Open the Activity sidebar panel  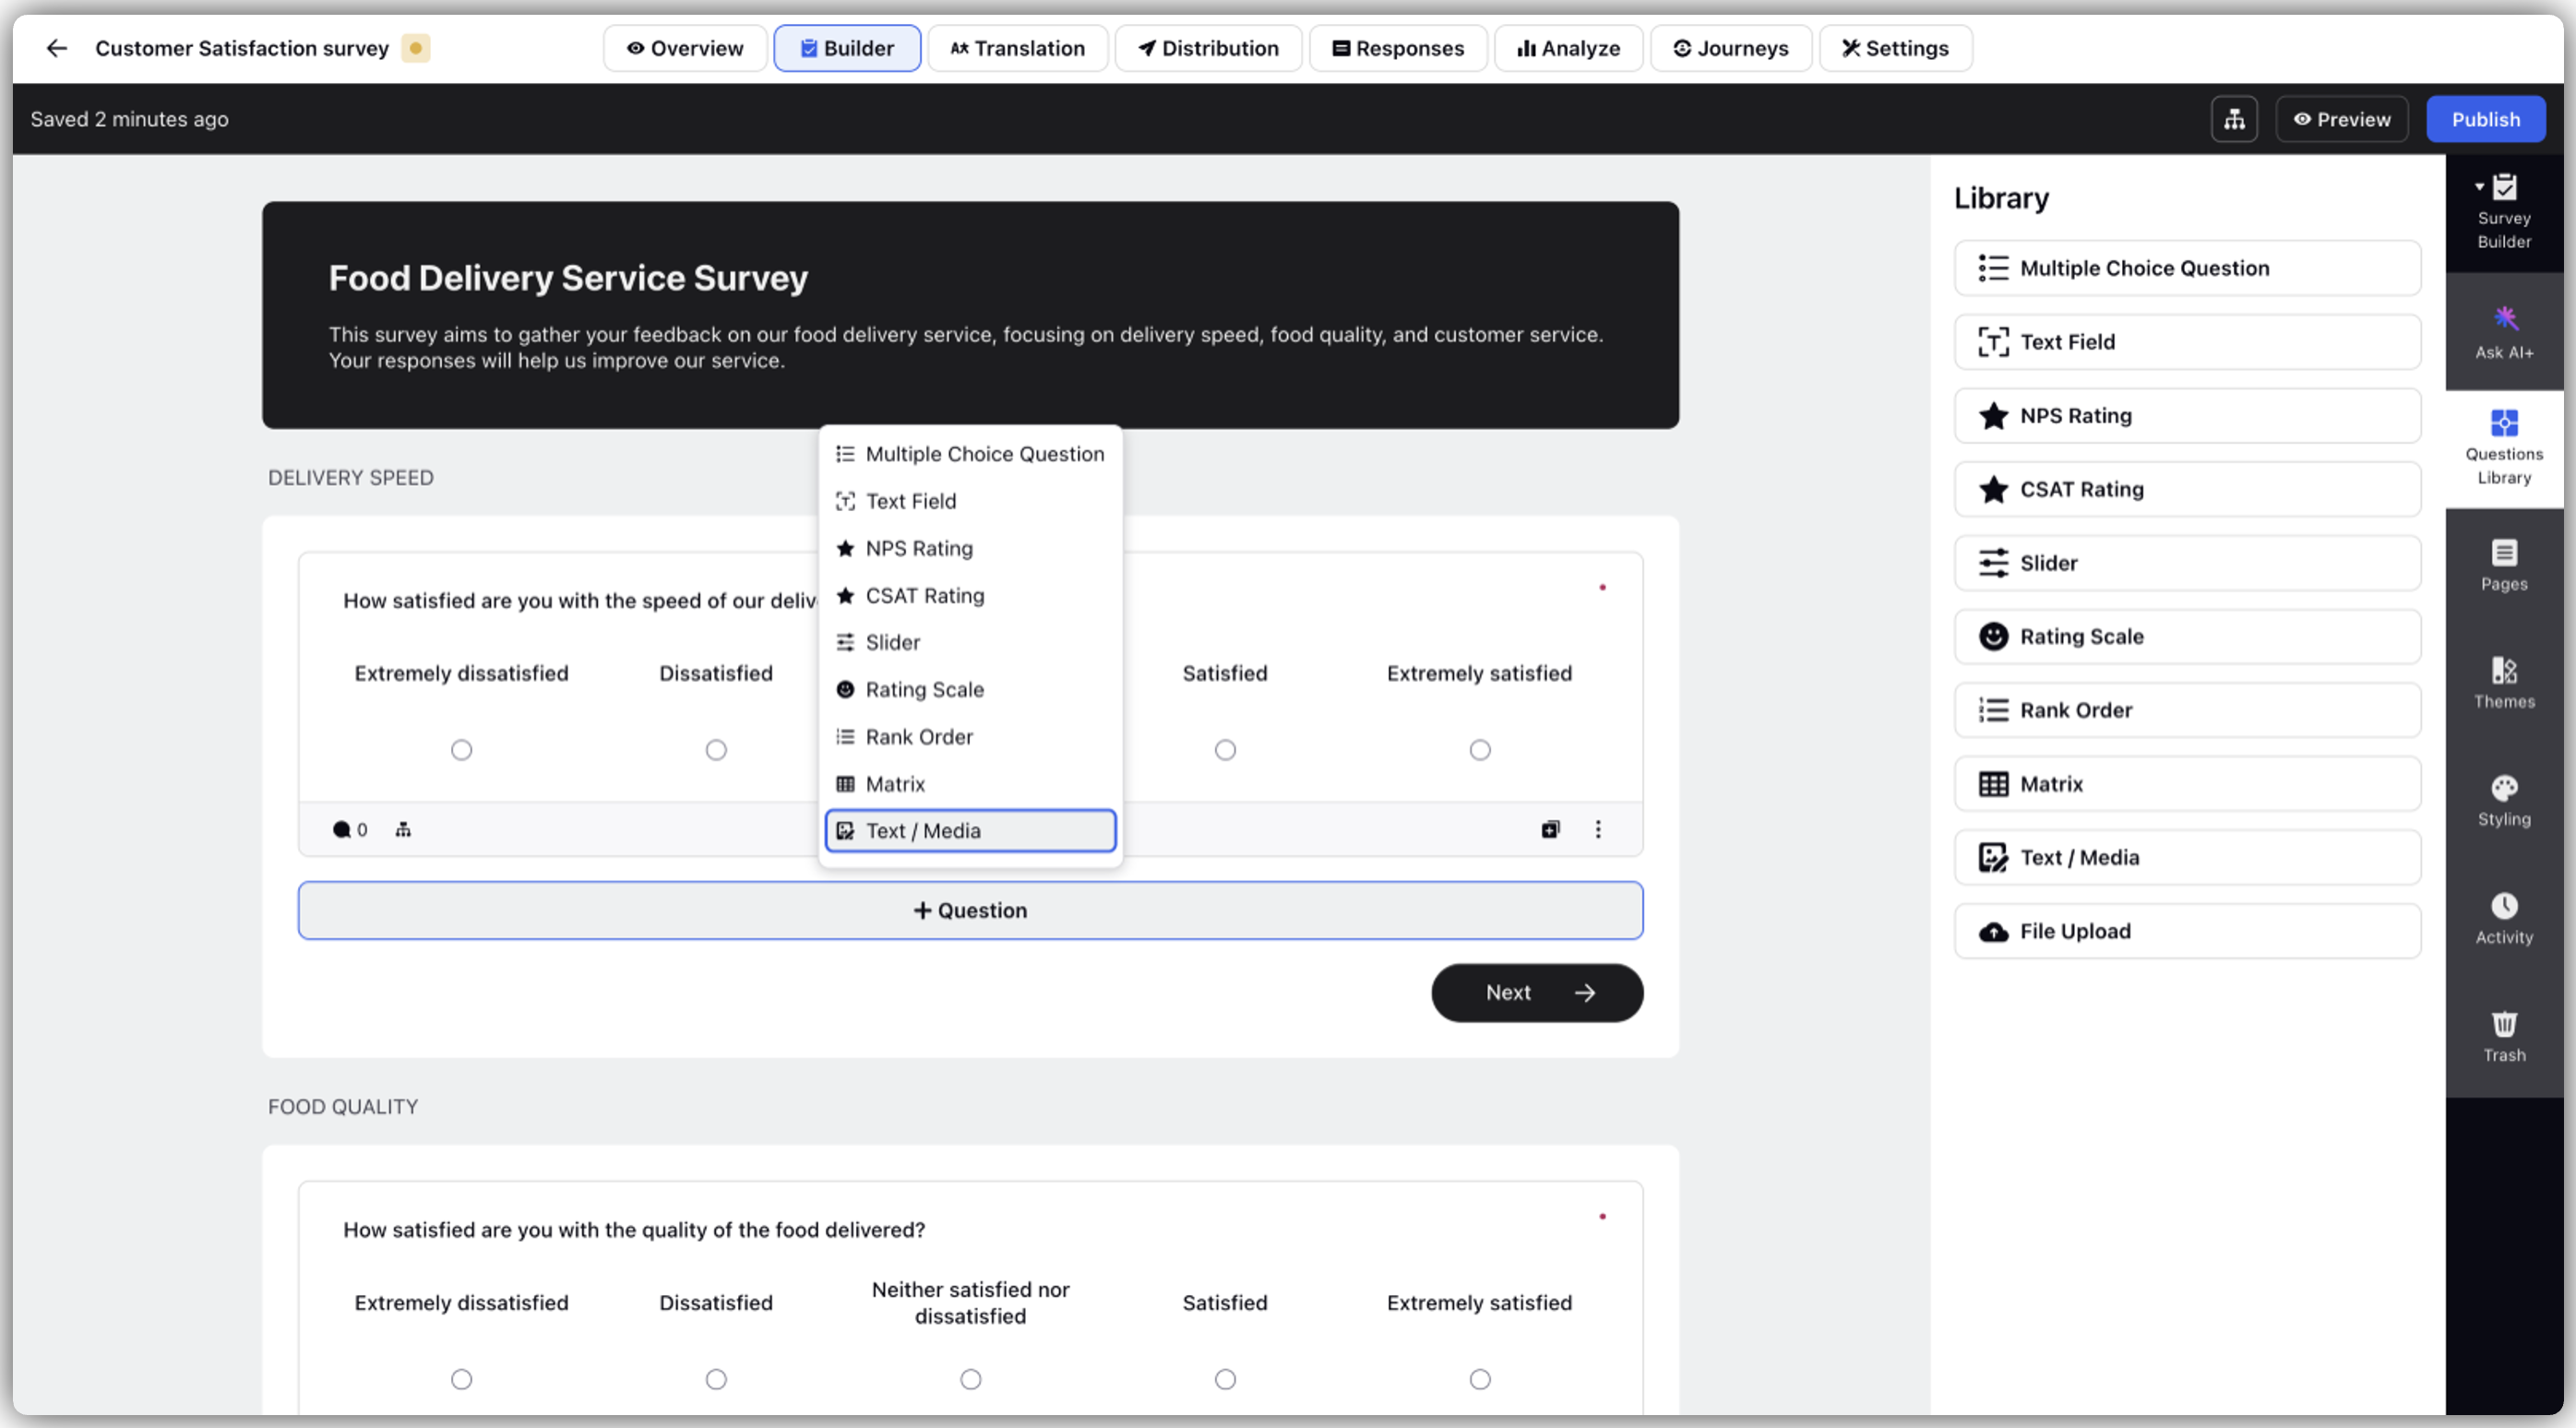coord(2504,919)
